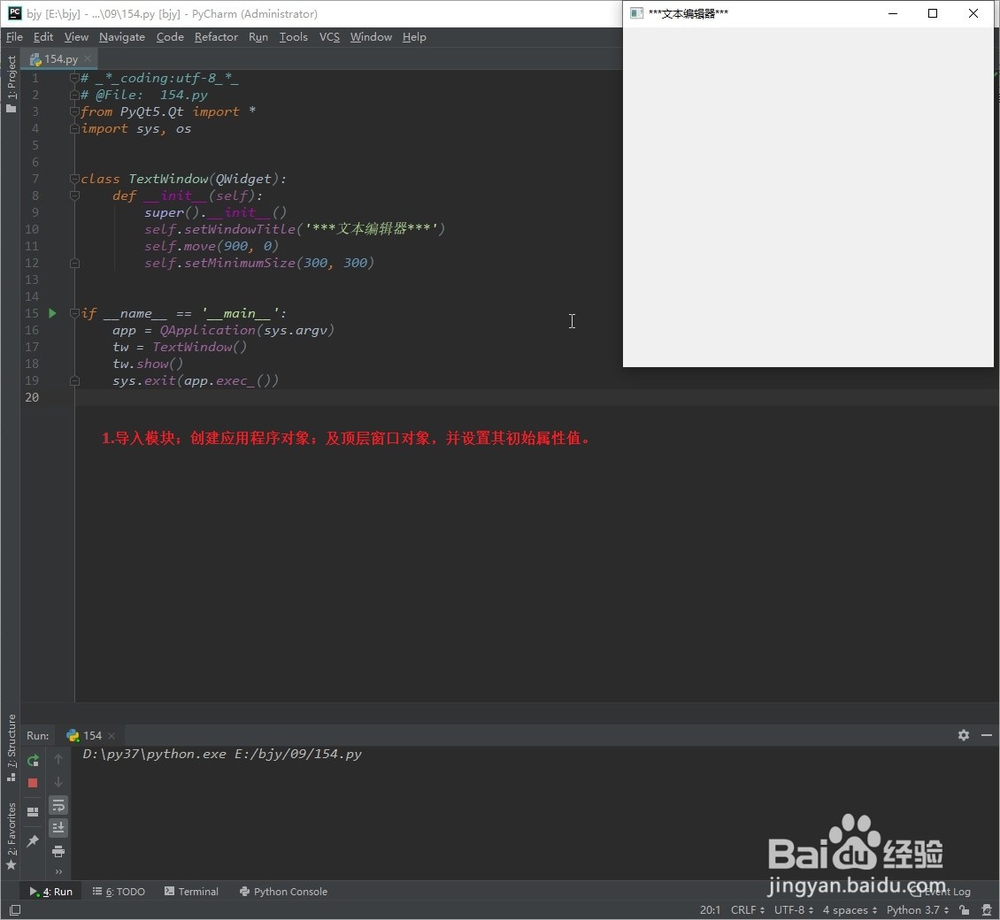Click the setWindowTitle call on line 10
The height and width of the screenshot is (920, 1000).
[240, 229]
